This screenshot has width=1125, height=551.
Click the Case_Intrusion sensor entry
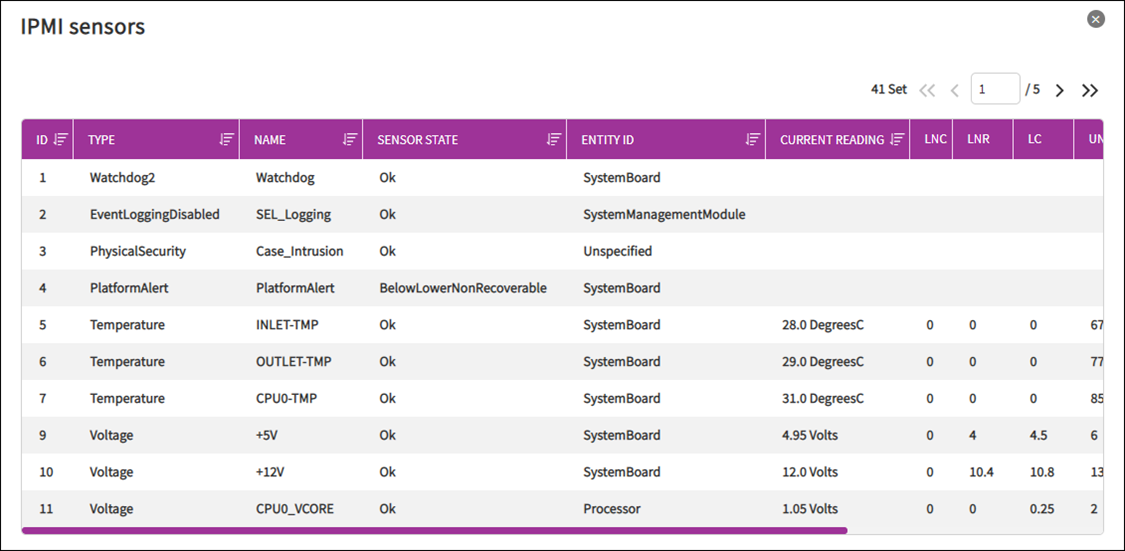coord(299,251)
